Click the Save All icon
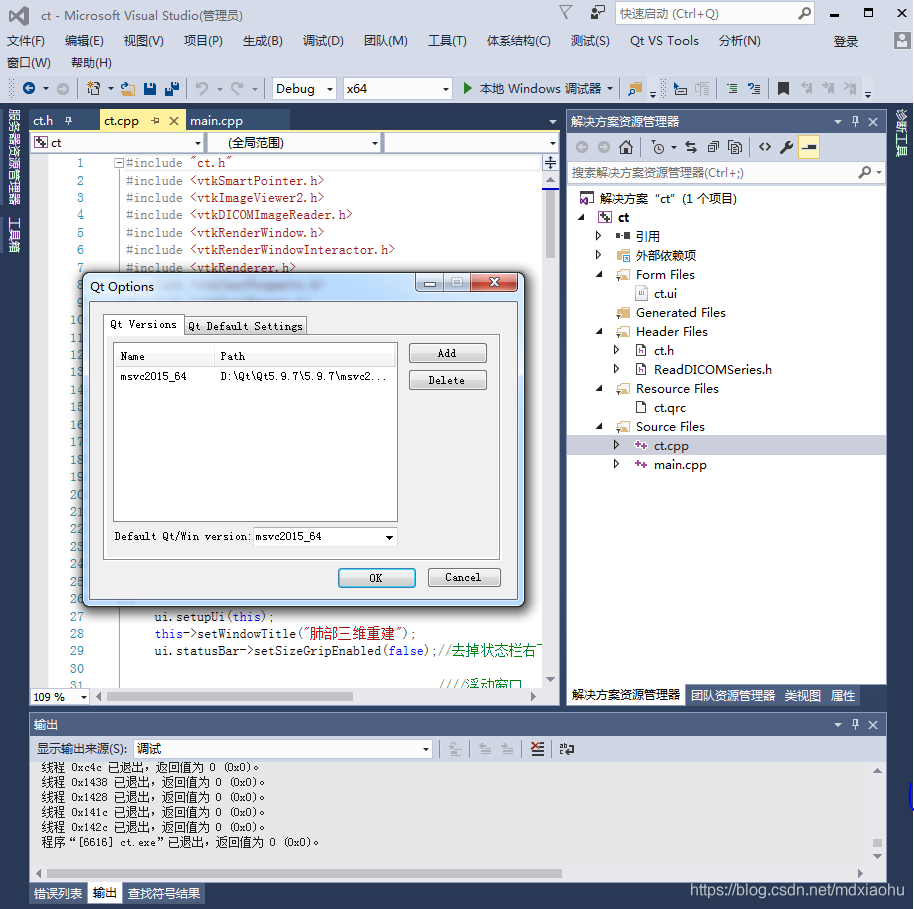The height and width of the screenshot is (909, 914). [172, 89]
